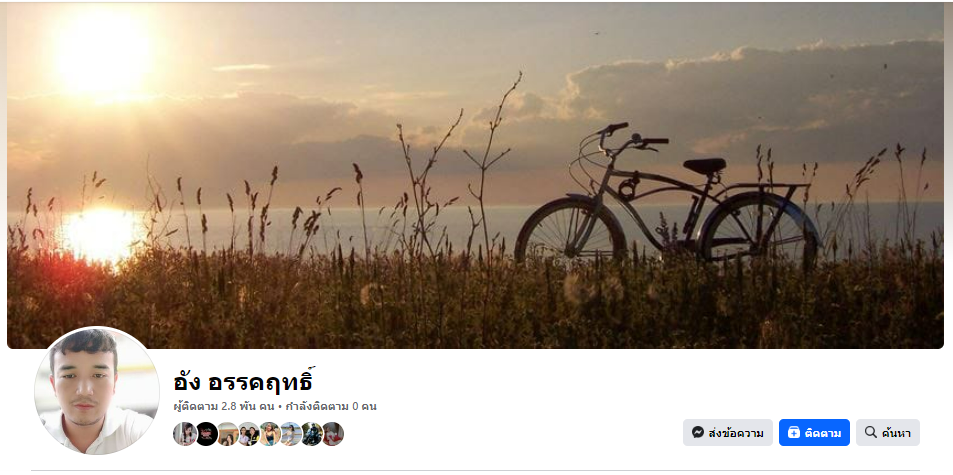
Task: Click the bicycle silhouette in cover photo
Action: (667, 194)
